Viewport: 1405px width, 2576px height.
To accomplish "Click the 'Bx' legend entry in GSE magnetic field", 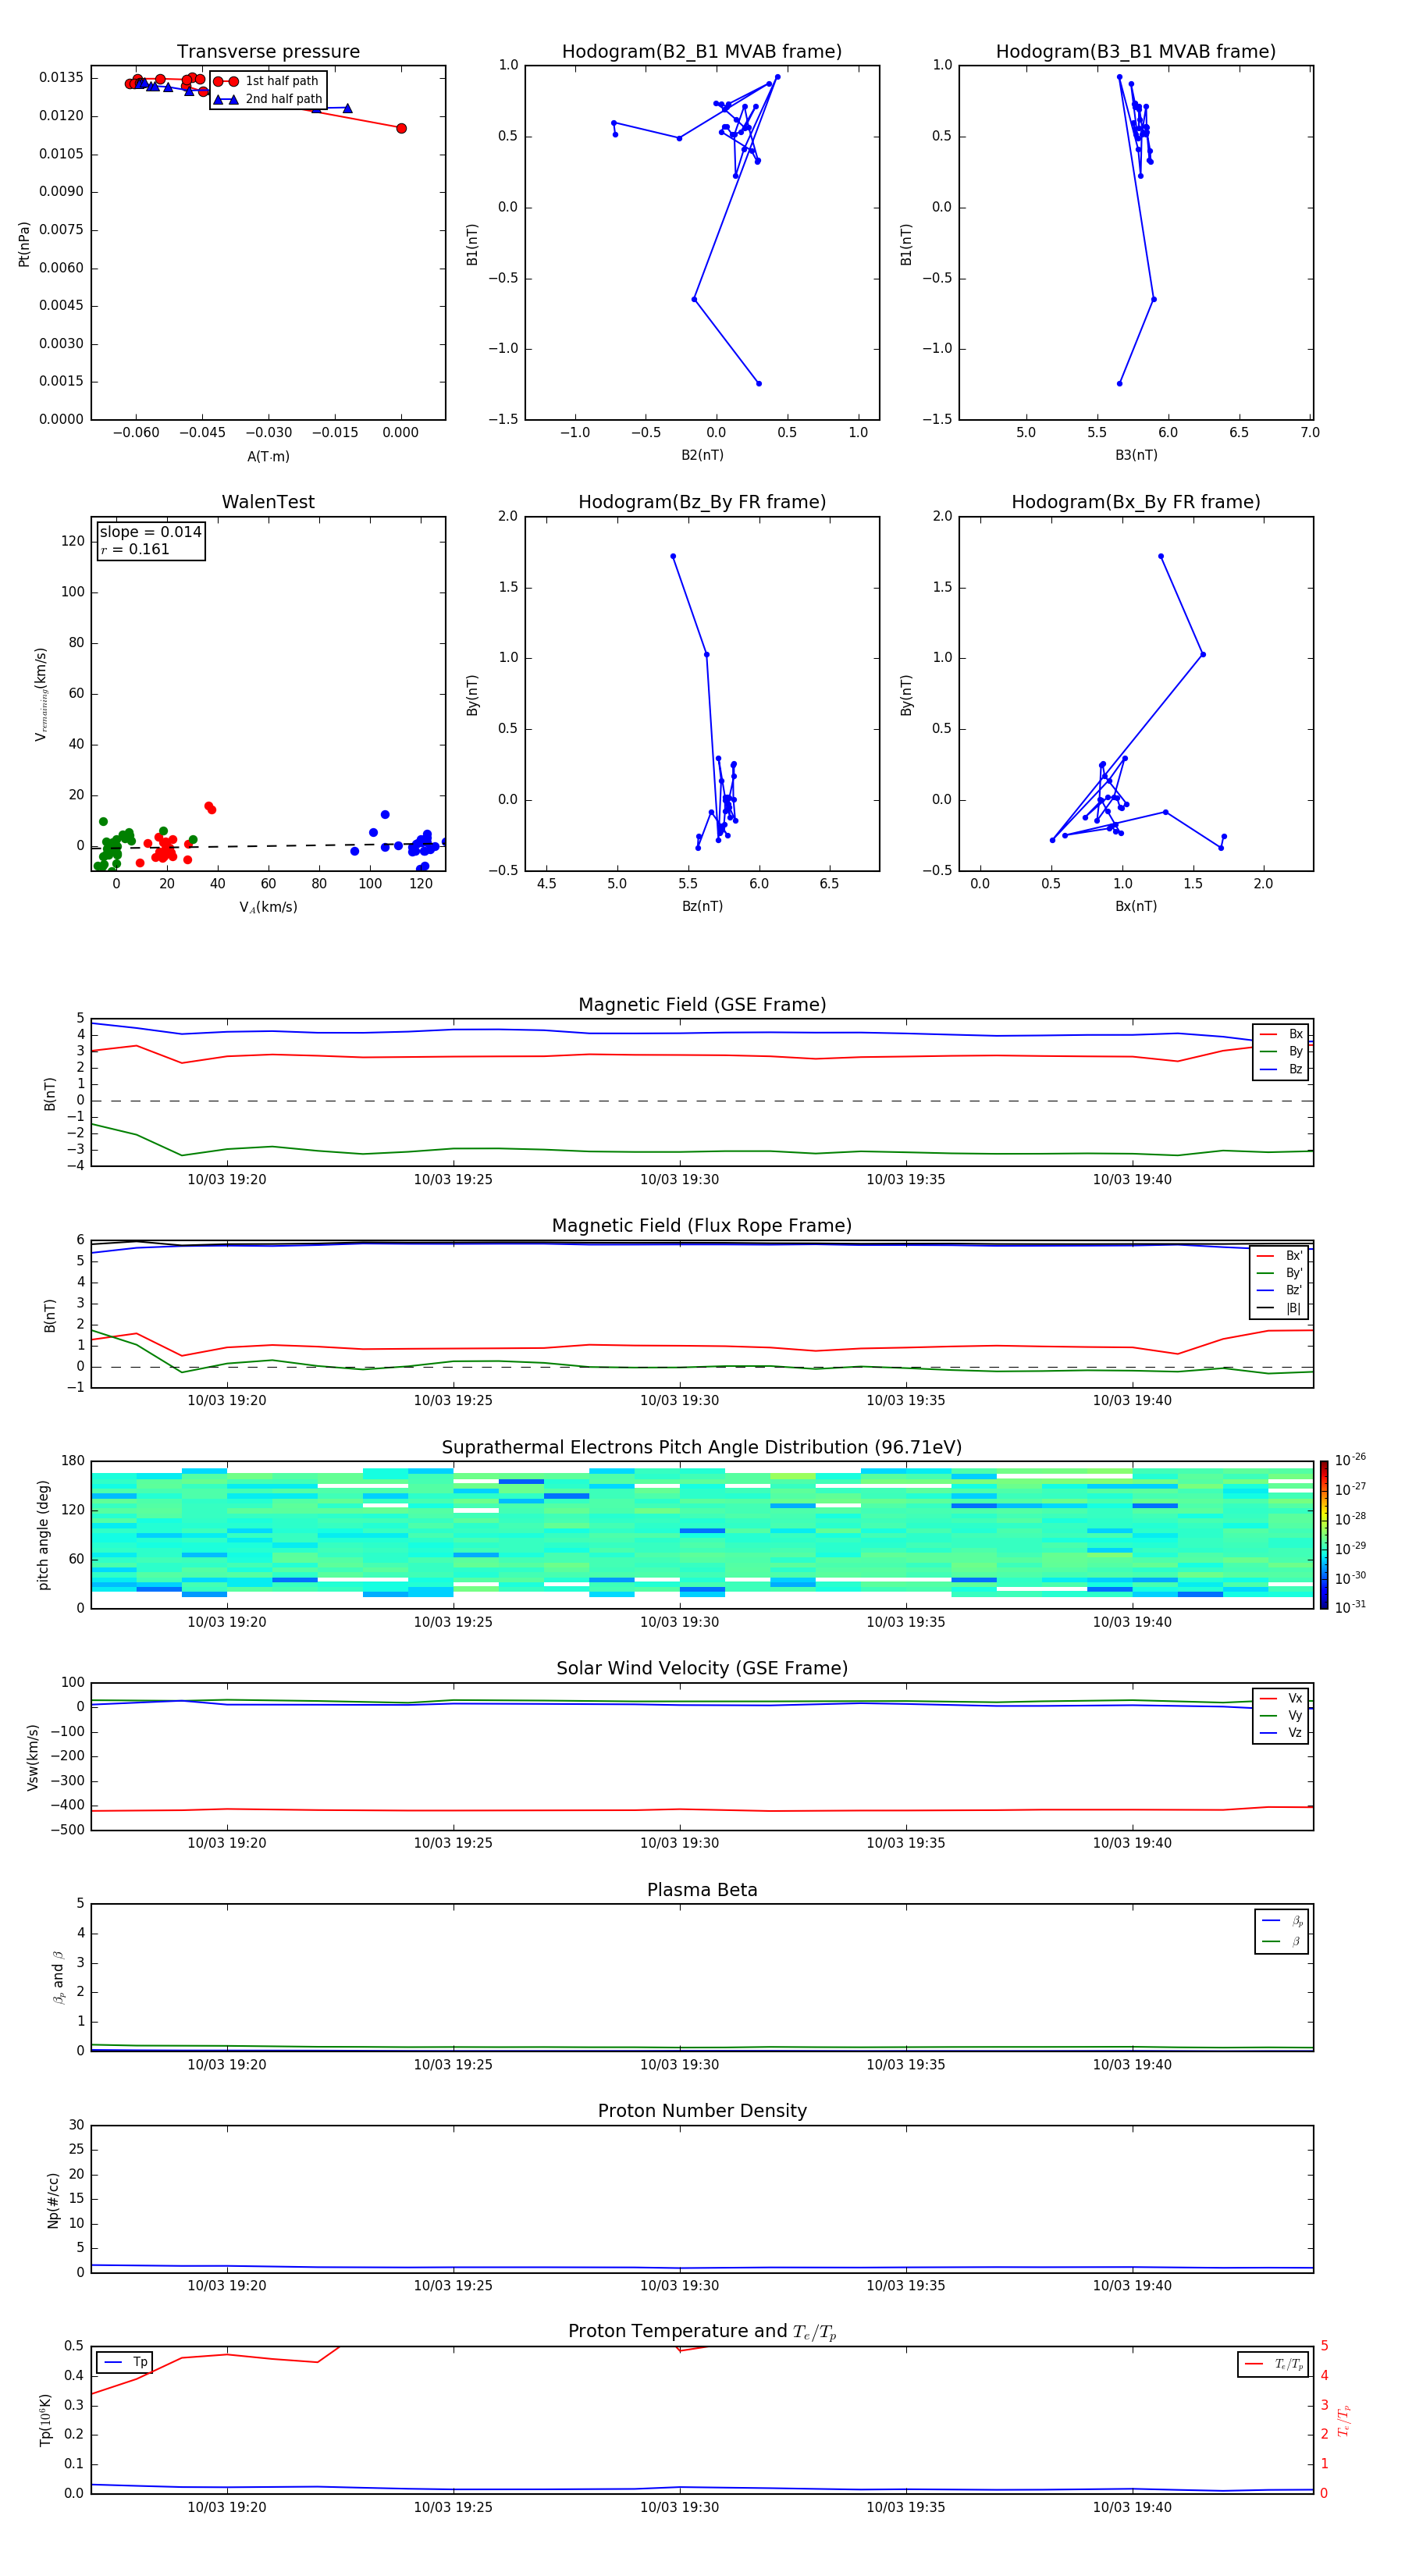I will (x=1281, y=1034).
